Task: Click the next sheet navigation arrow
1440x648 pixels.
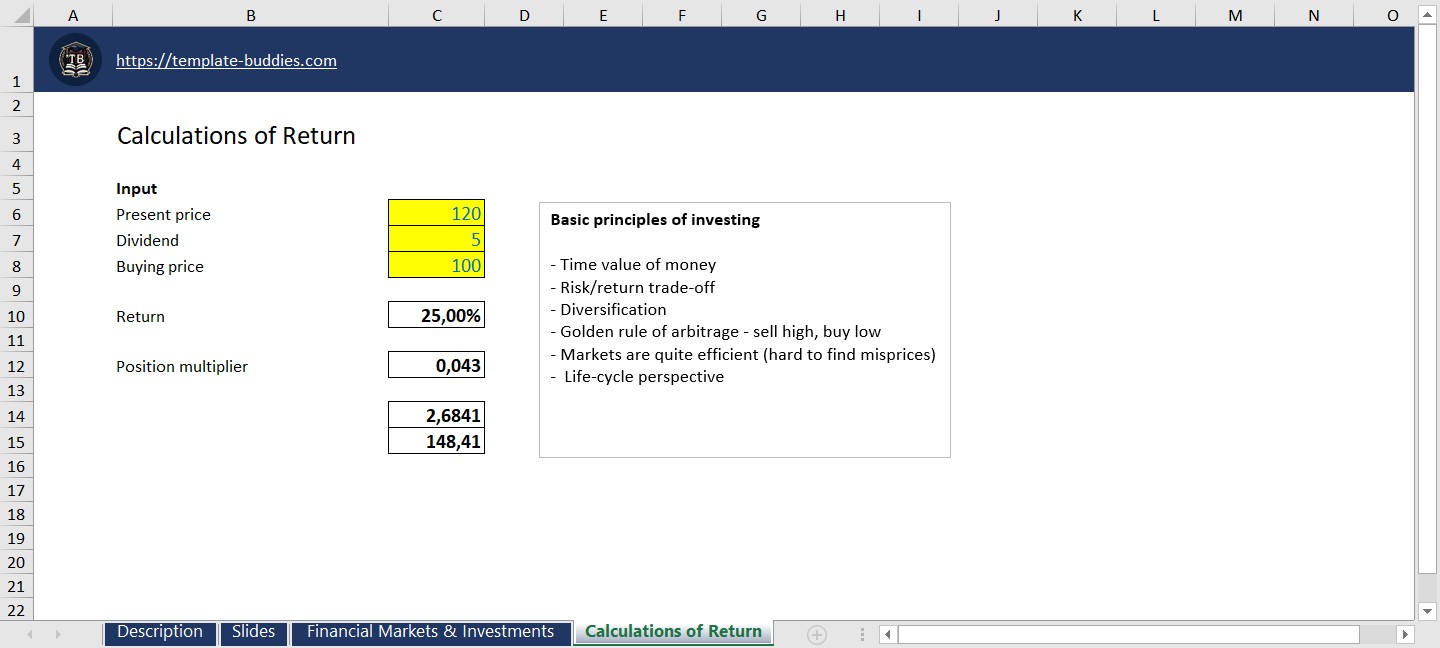Action: 58,634
